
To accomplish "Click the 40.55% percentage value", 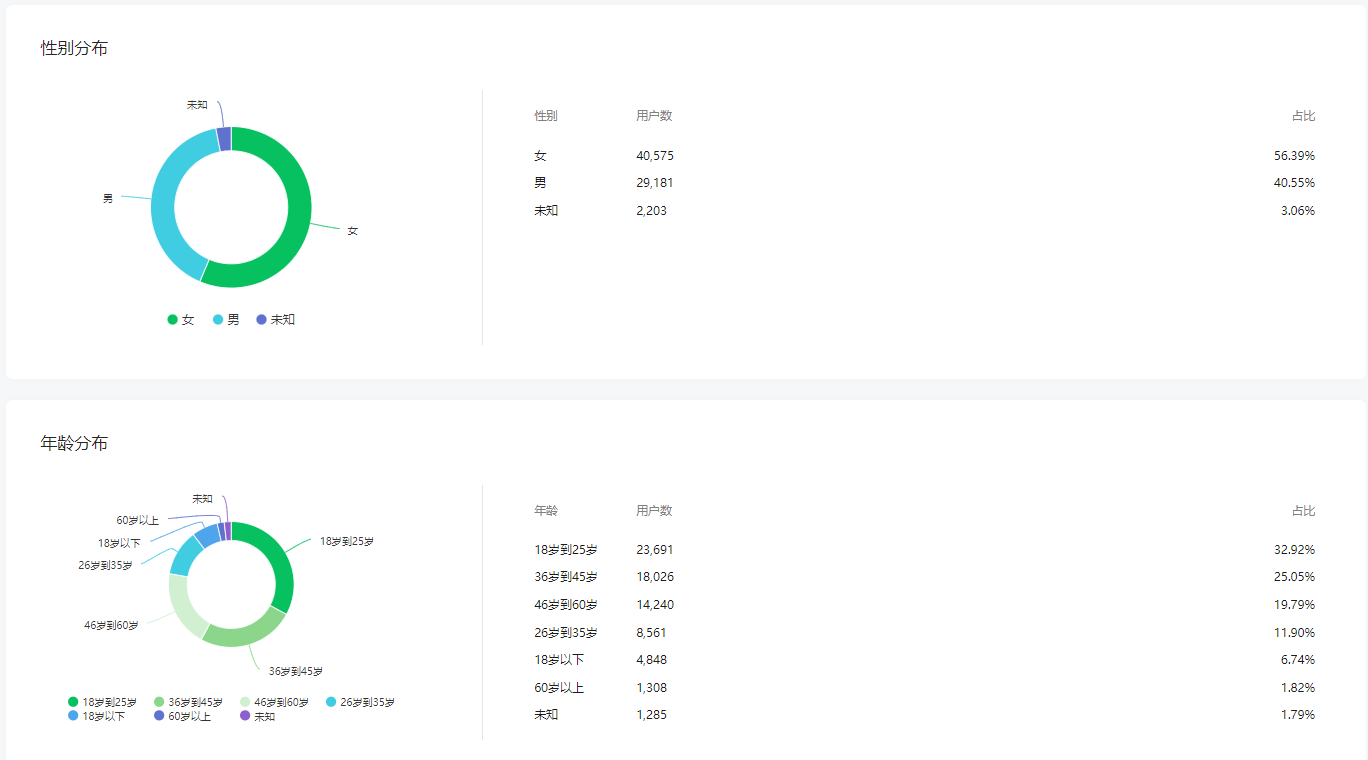I will pos(1294,183).
